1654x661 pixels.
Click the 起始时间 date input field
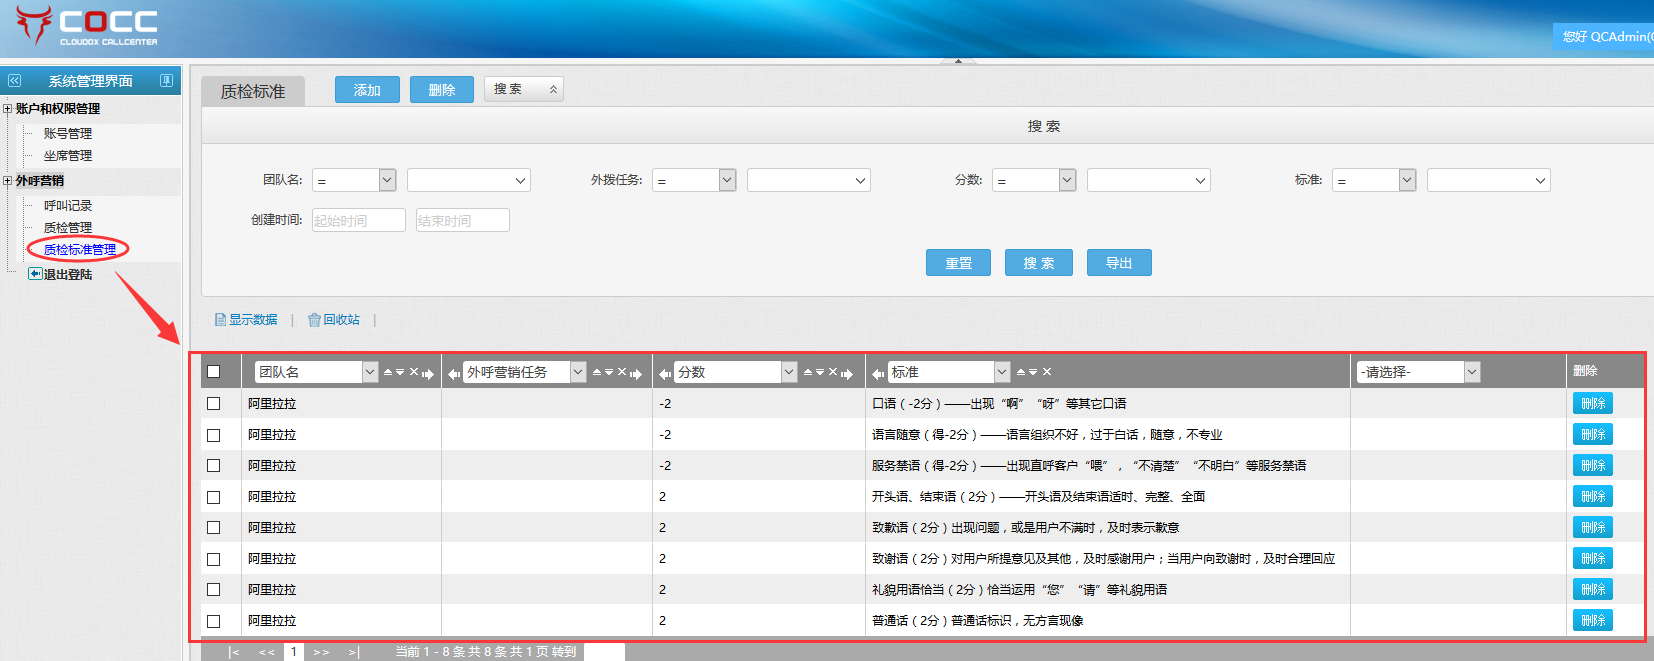click(358, 220)
